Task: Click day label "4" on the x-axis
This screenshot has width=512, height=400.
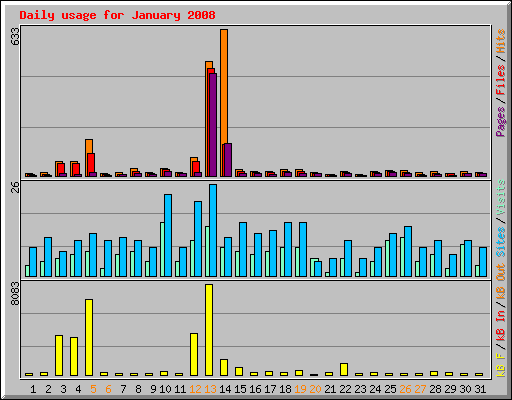Action: click(78, 389)
